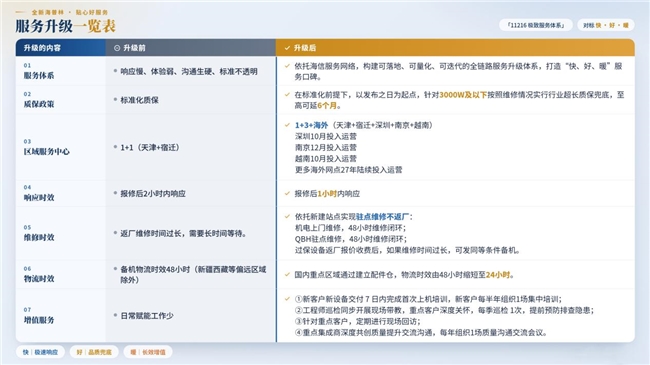Click the 全新海普林 · 贴心好服务 subtitle

tap(70, 12)
